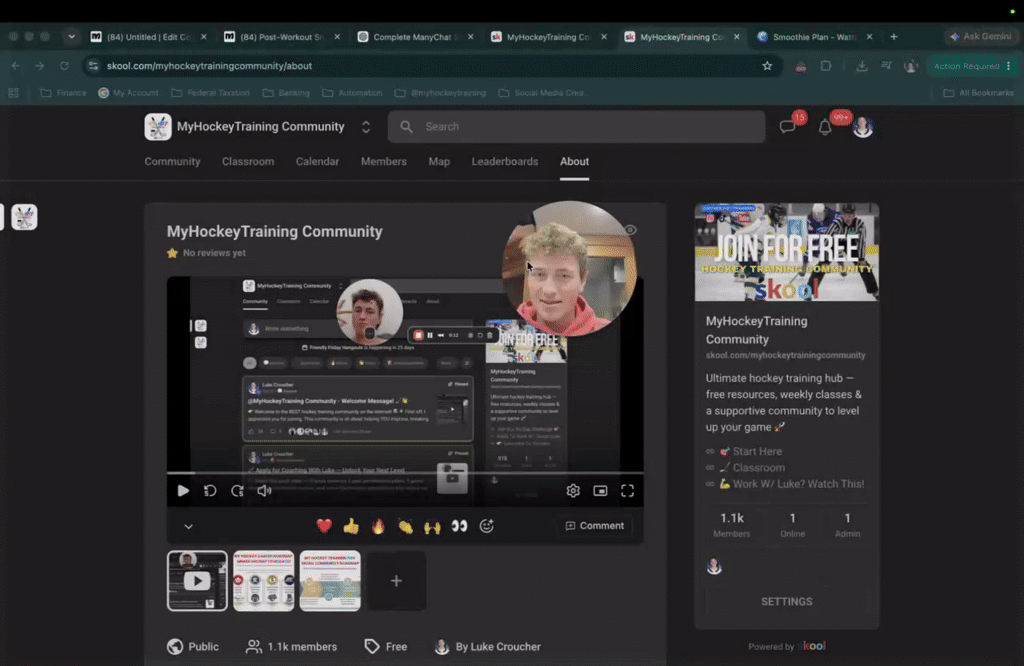Open video settings gear
The height and width of the screenshot is (666, 1024).
(573, 490)
